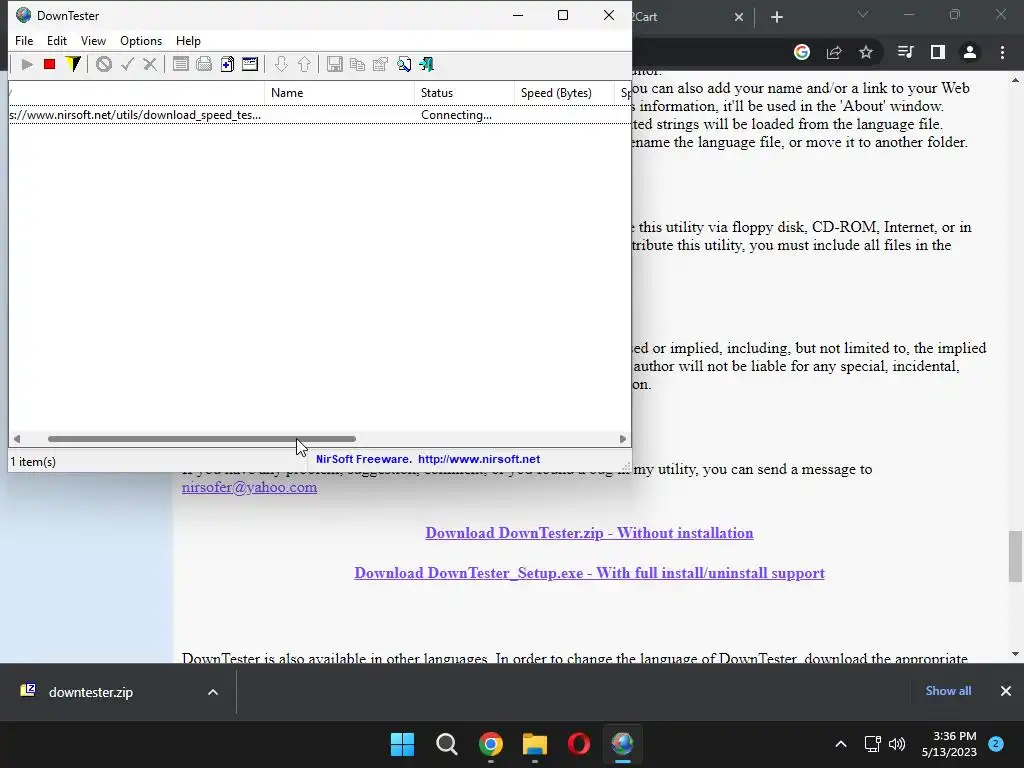This screenshot has height=768, width=1024.
Task: Close the Chrome downloads bar
Action: pos(1006,691)
